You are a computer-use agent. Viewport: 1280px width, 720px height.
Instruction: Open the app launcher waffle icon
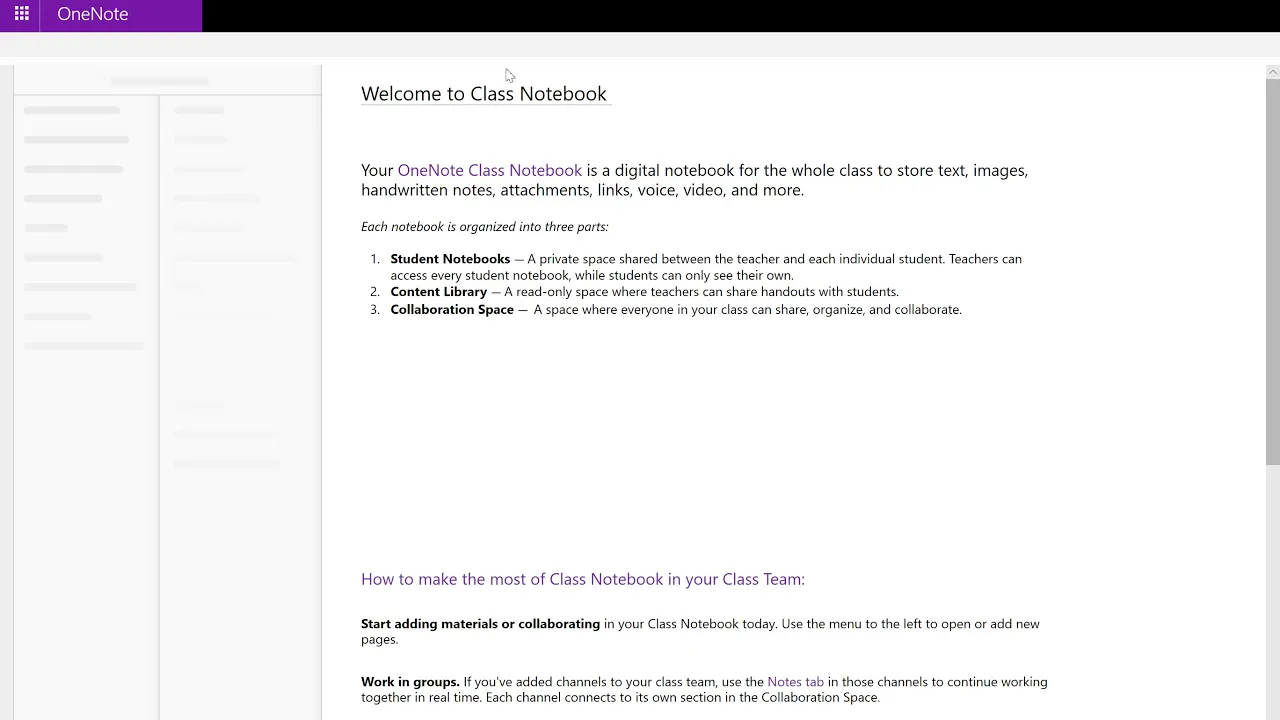click(x=21, y=14)
